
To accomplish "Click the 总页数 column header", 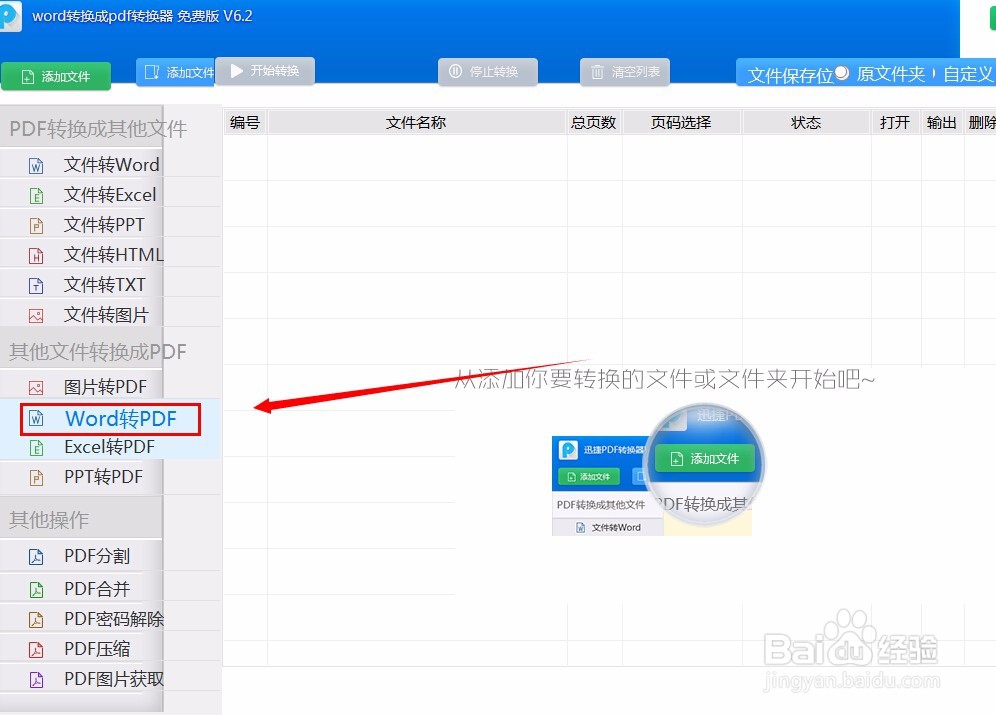I will pos(594,122).
